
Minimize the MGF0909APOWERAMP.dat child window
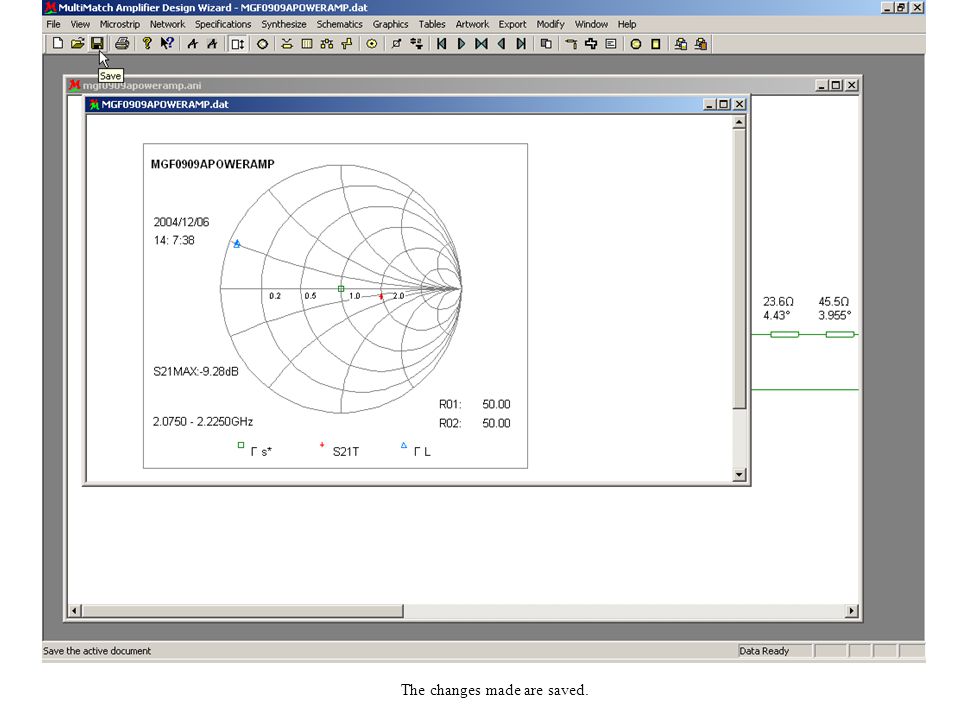[x=710, y=104]
